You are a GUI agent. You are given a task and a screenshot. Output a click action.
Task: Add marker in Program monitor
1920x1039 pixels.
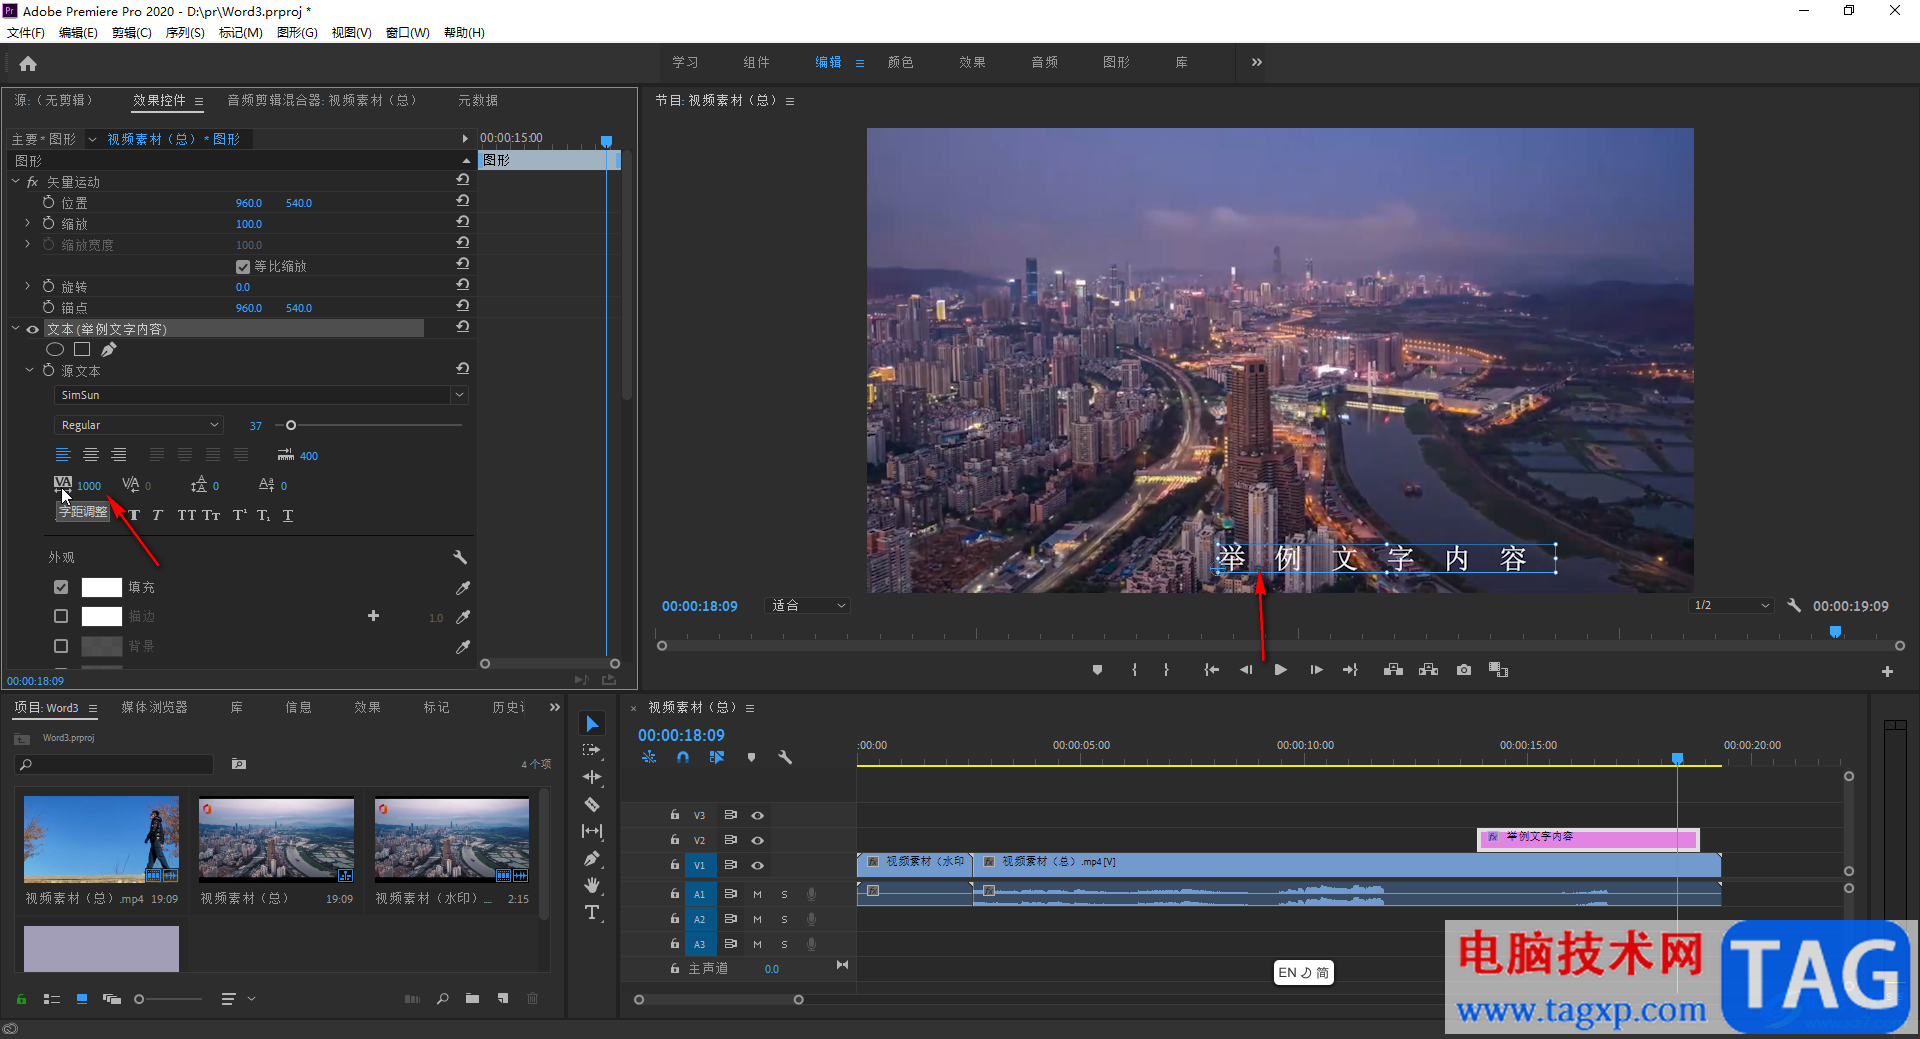[x=1097, y=670]
